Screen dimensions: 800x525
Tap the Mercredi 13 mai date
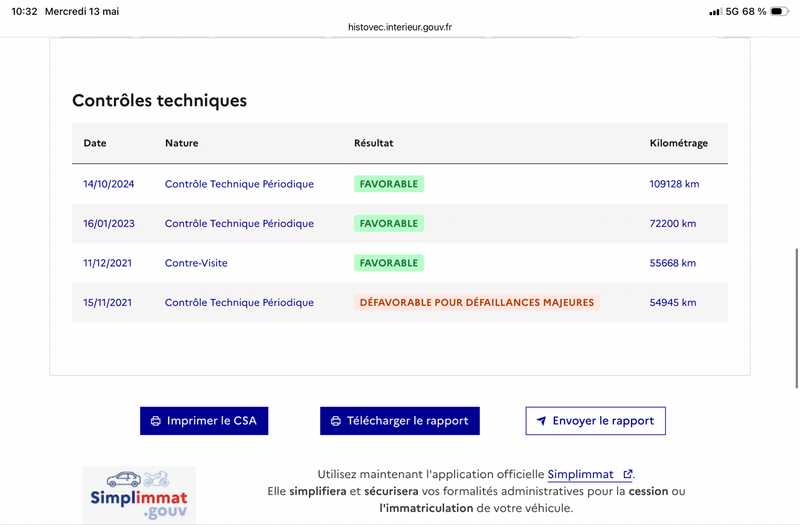click(82, 11)
